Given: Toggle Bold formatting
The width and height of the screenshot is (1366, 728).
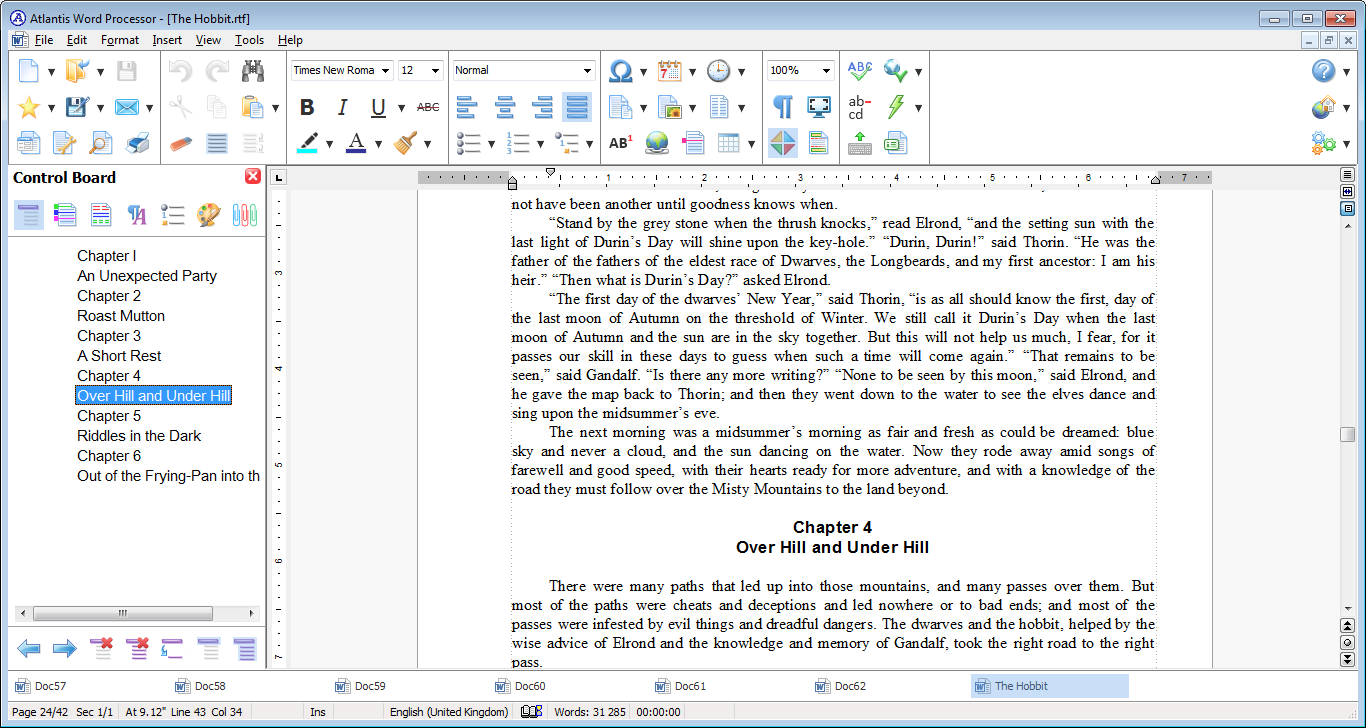Looking at the screenshot, I should point(307,107).
